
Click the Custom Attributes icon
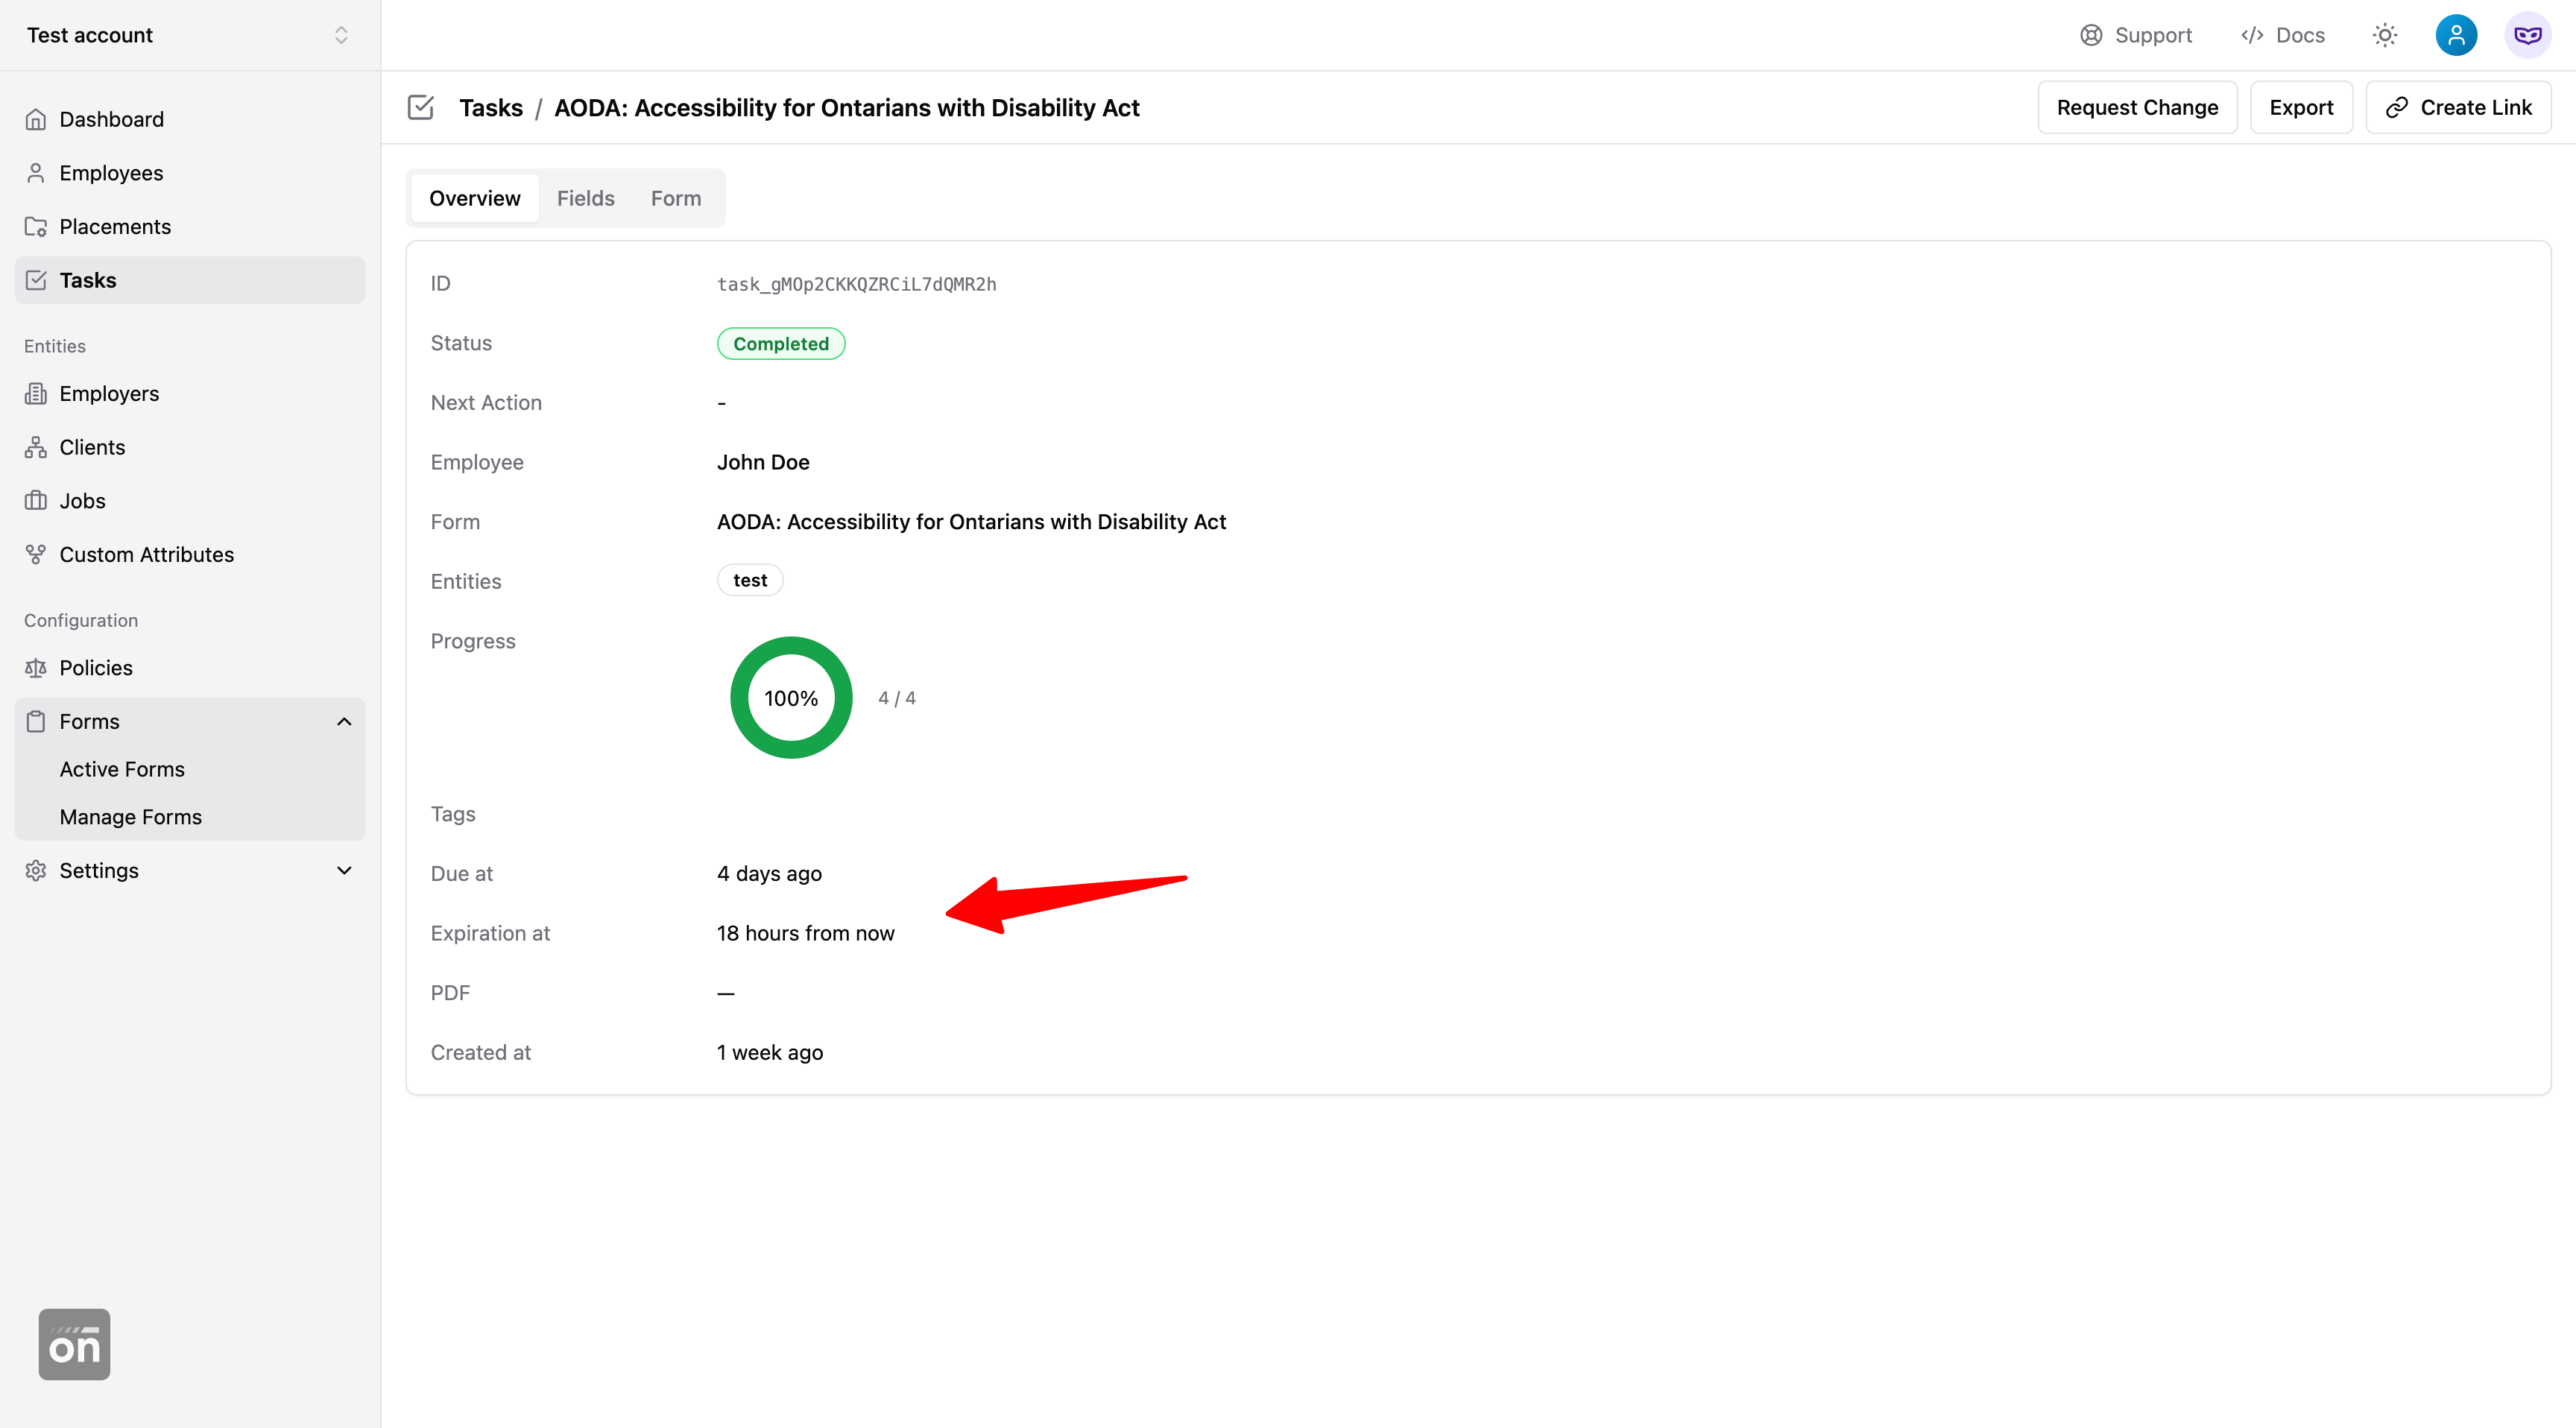(x=36, y=554)
